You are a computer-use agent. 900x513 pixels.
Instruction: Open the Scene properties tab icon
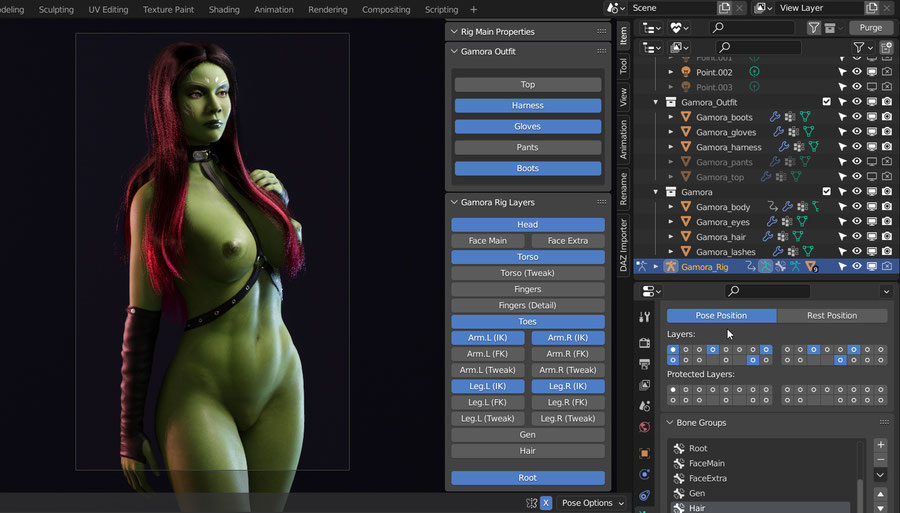645,406
